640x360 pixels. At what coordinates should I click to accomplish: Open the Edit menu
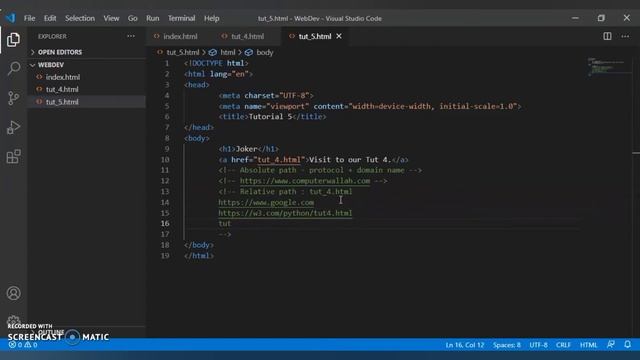point(50,18)
